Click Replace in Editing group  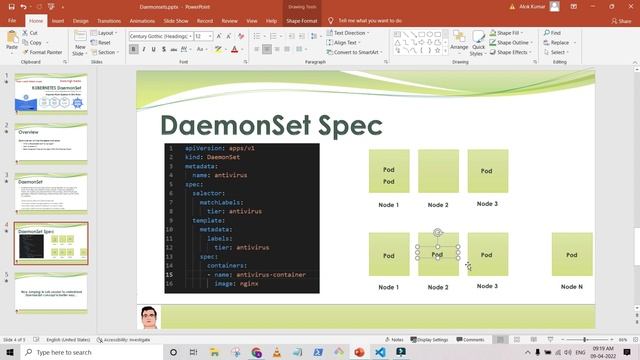556,42
